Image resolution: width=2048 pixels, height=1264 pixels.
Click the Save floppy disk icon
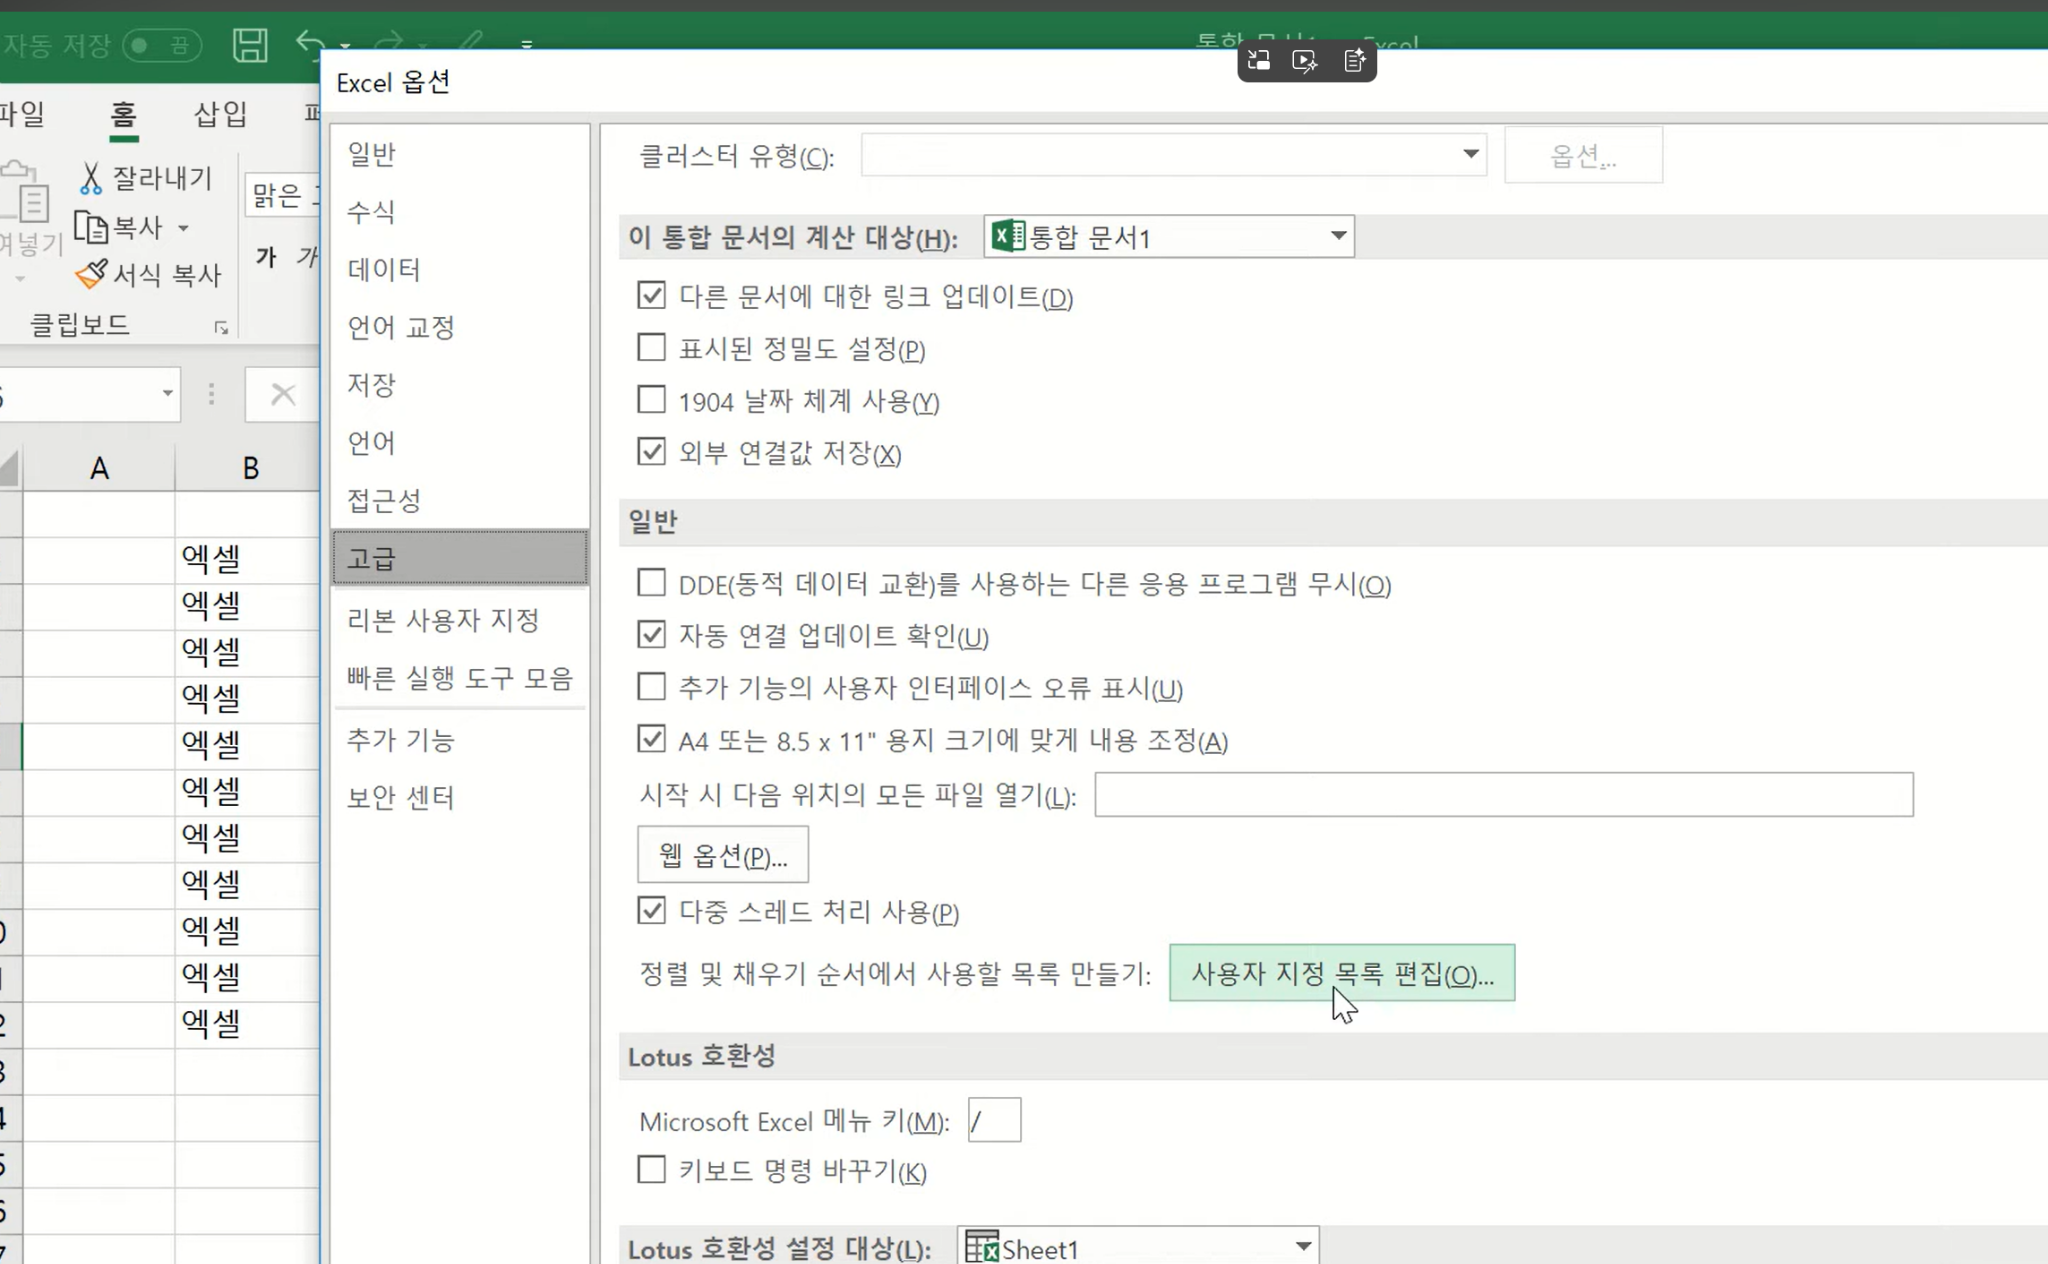pyautogui.click(x=250, y=45)
